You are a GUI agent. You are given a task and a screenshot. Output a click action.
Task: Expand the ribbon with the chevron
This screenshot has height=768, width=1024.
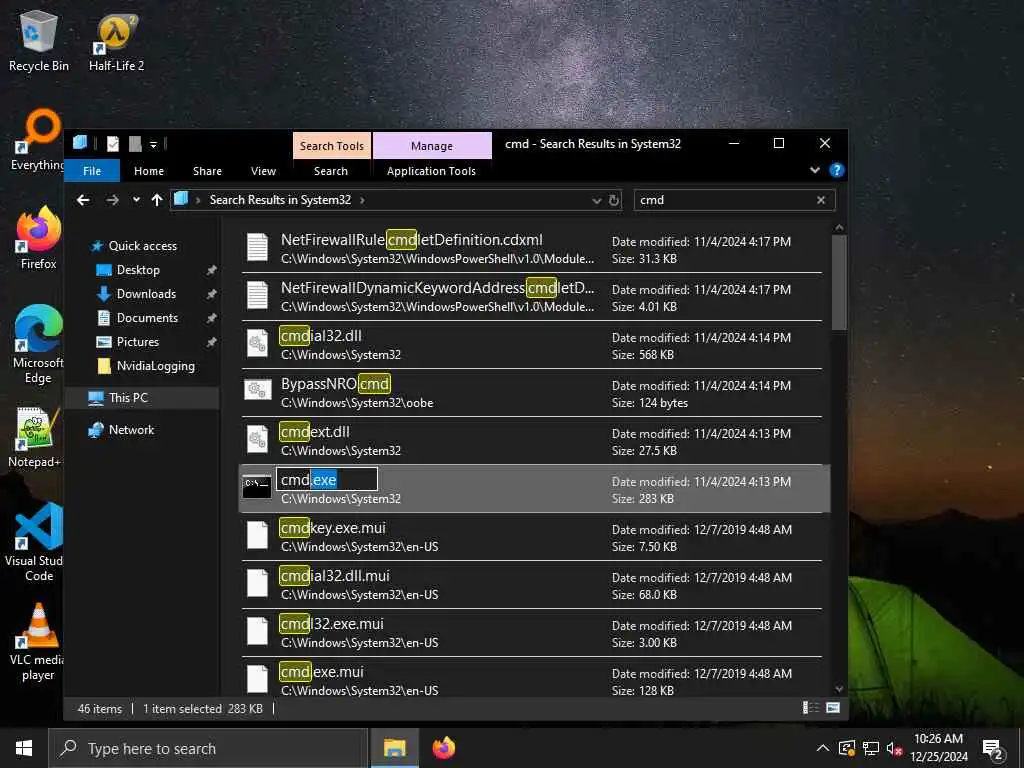[815, 170]
